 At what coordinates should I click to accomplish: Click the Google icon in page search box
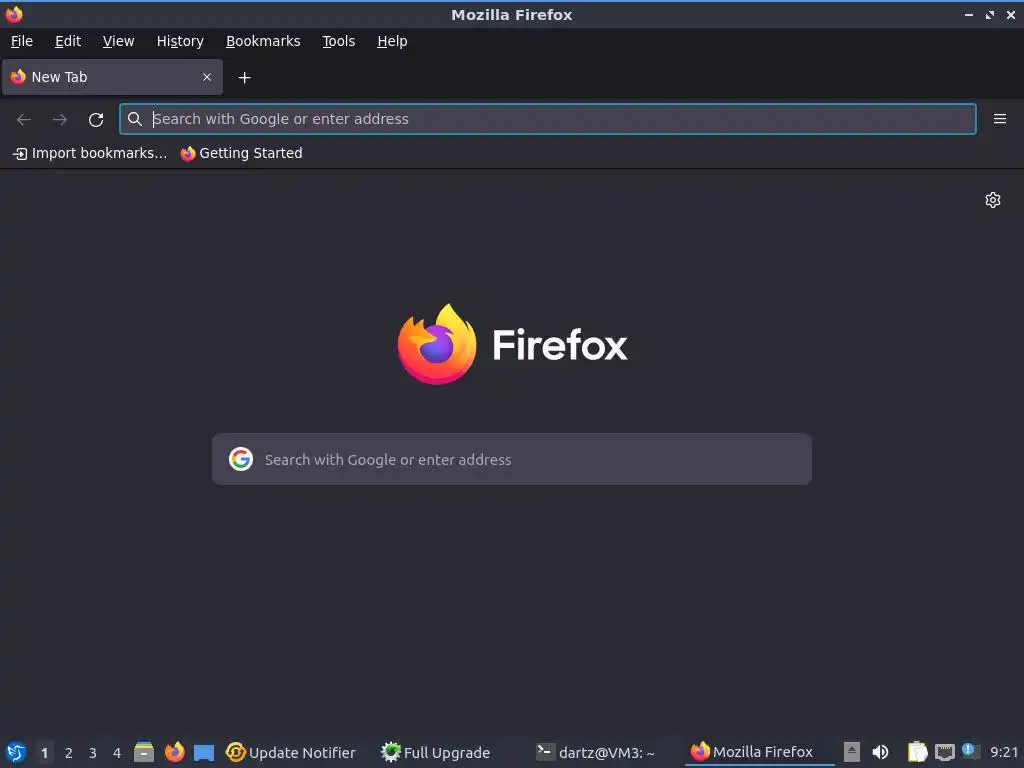click(241, 459)
